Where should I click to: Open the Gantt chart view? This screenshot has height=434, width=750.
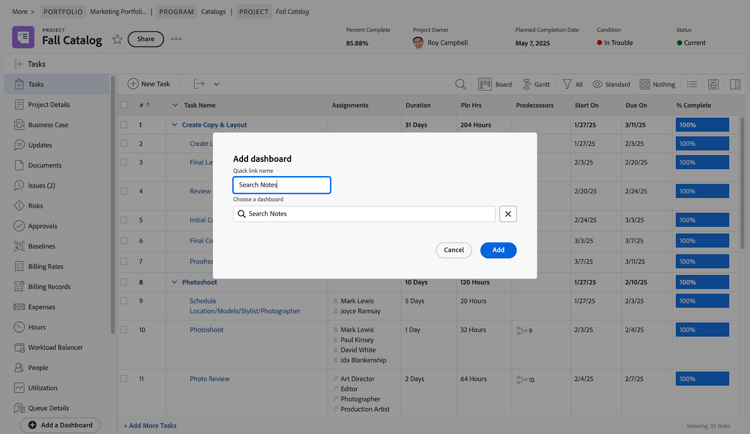pos(535,85)
